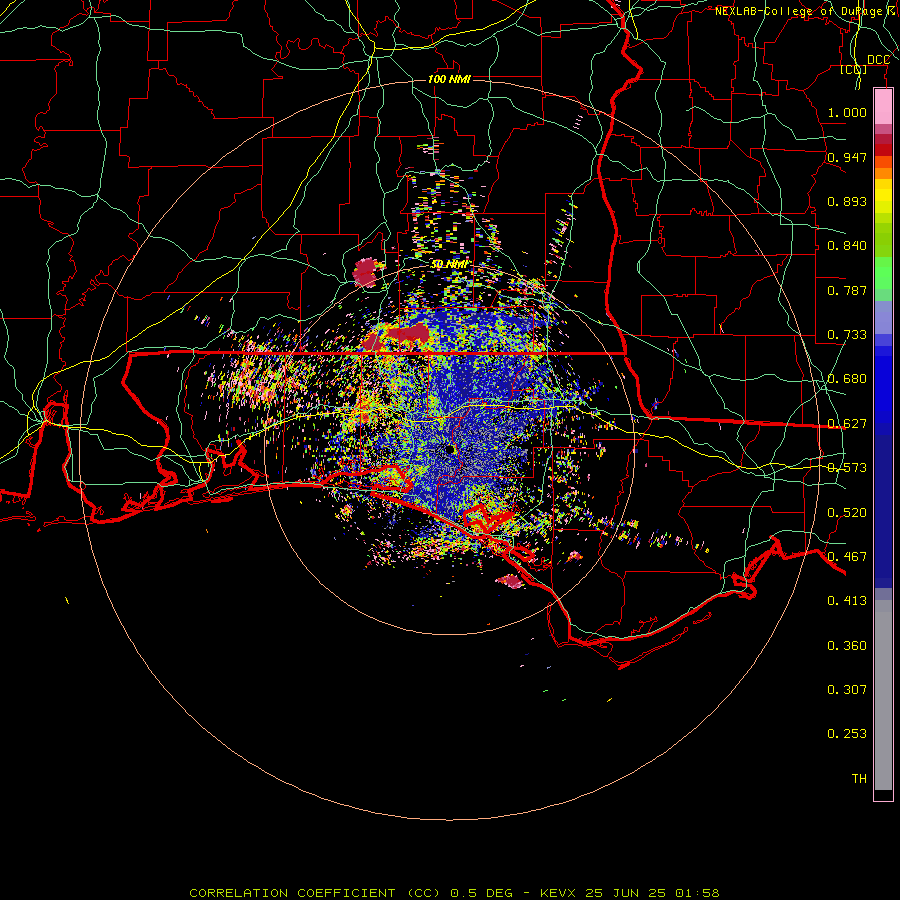900x900 pixels.
Task: Select the 0.627 legend value
Action: coord(847,424)
